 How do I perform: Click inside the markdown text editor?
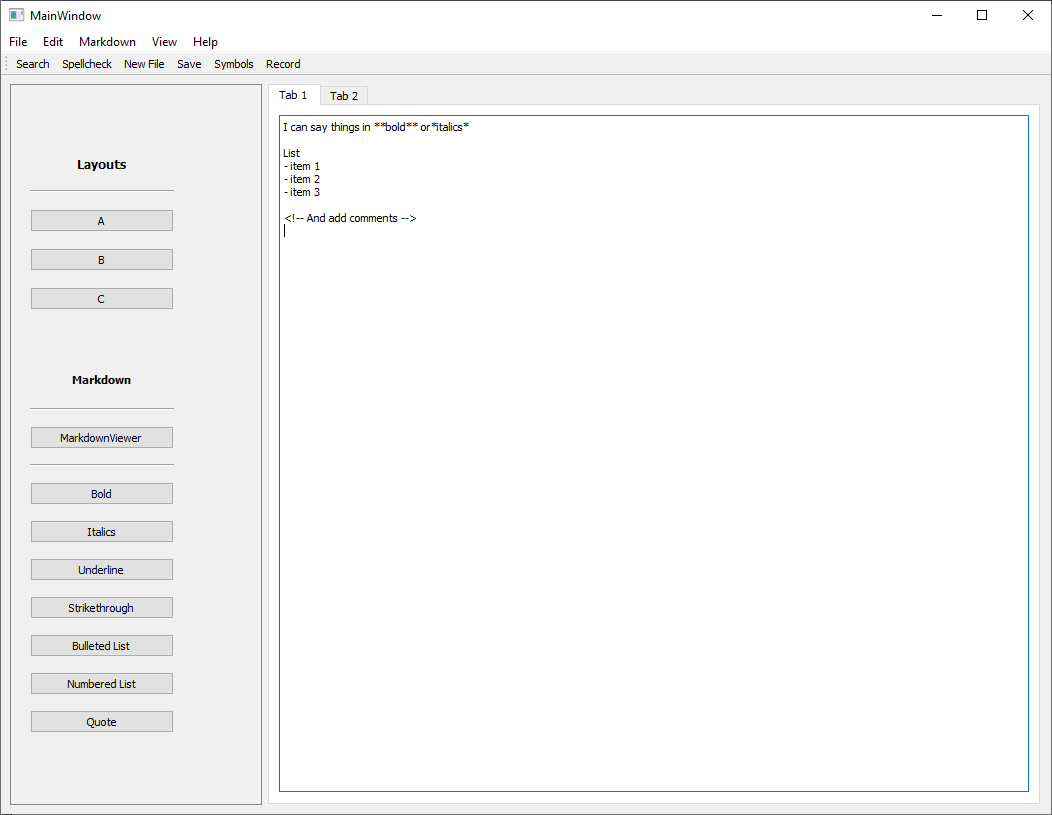click(x=653, y=500)
